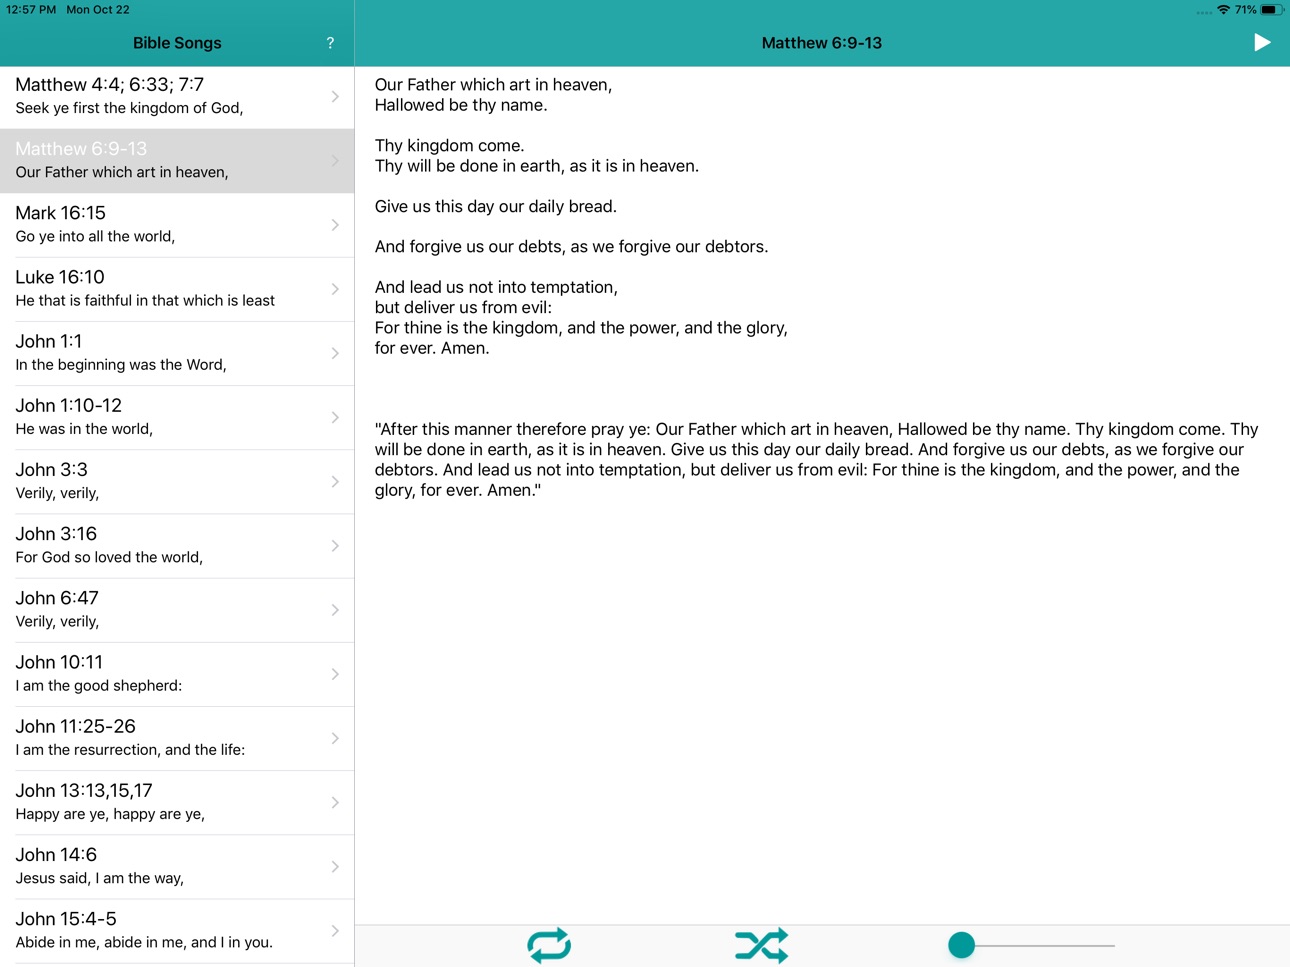Viewport: 1290px width, 967px height.
Task: Tap the chevron beside John 14:6
Action: [x=335, y=867]
